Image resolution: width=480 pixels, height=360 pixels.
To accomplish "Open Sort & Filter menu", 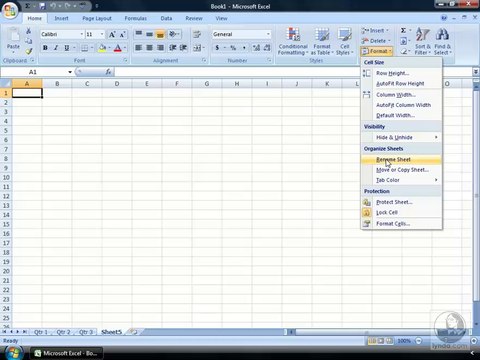I will click(423, 41).
